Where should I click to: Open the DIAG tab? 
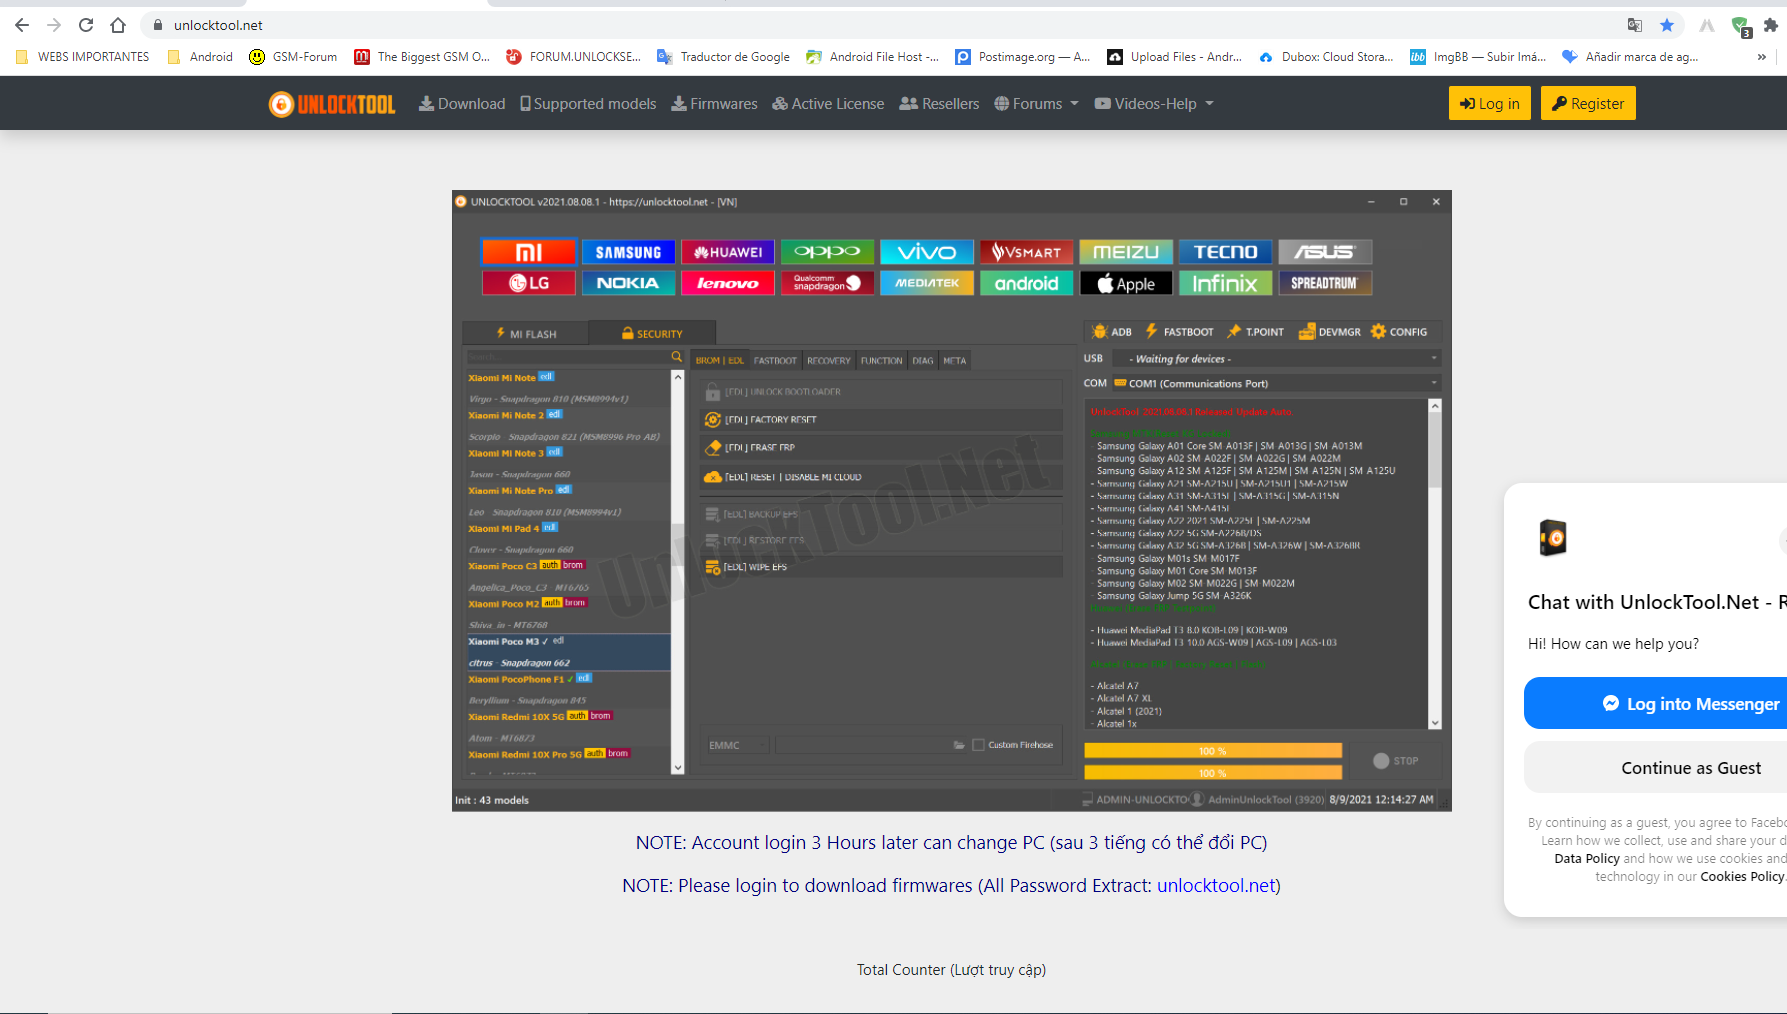[923, 361]
